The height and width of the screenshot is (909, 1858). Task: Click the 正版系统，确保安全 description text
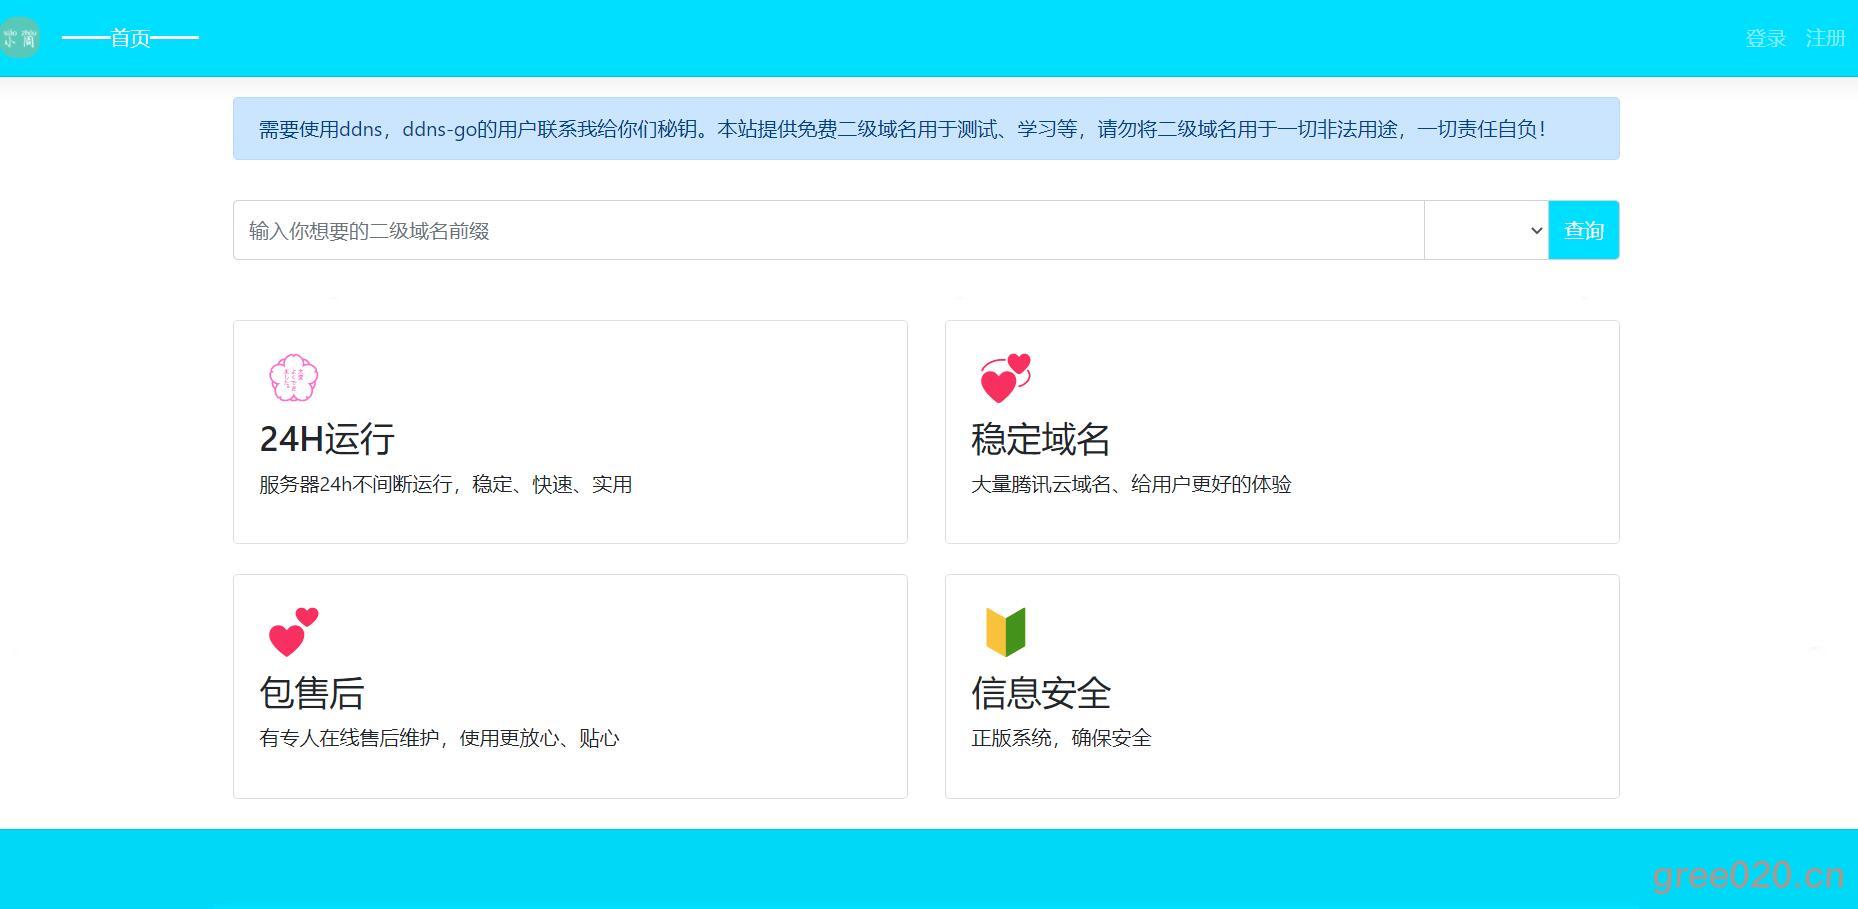click(x=1061, y=739)
